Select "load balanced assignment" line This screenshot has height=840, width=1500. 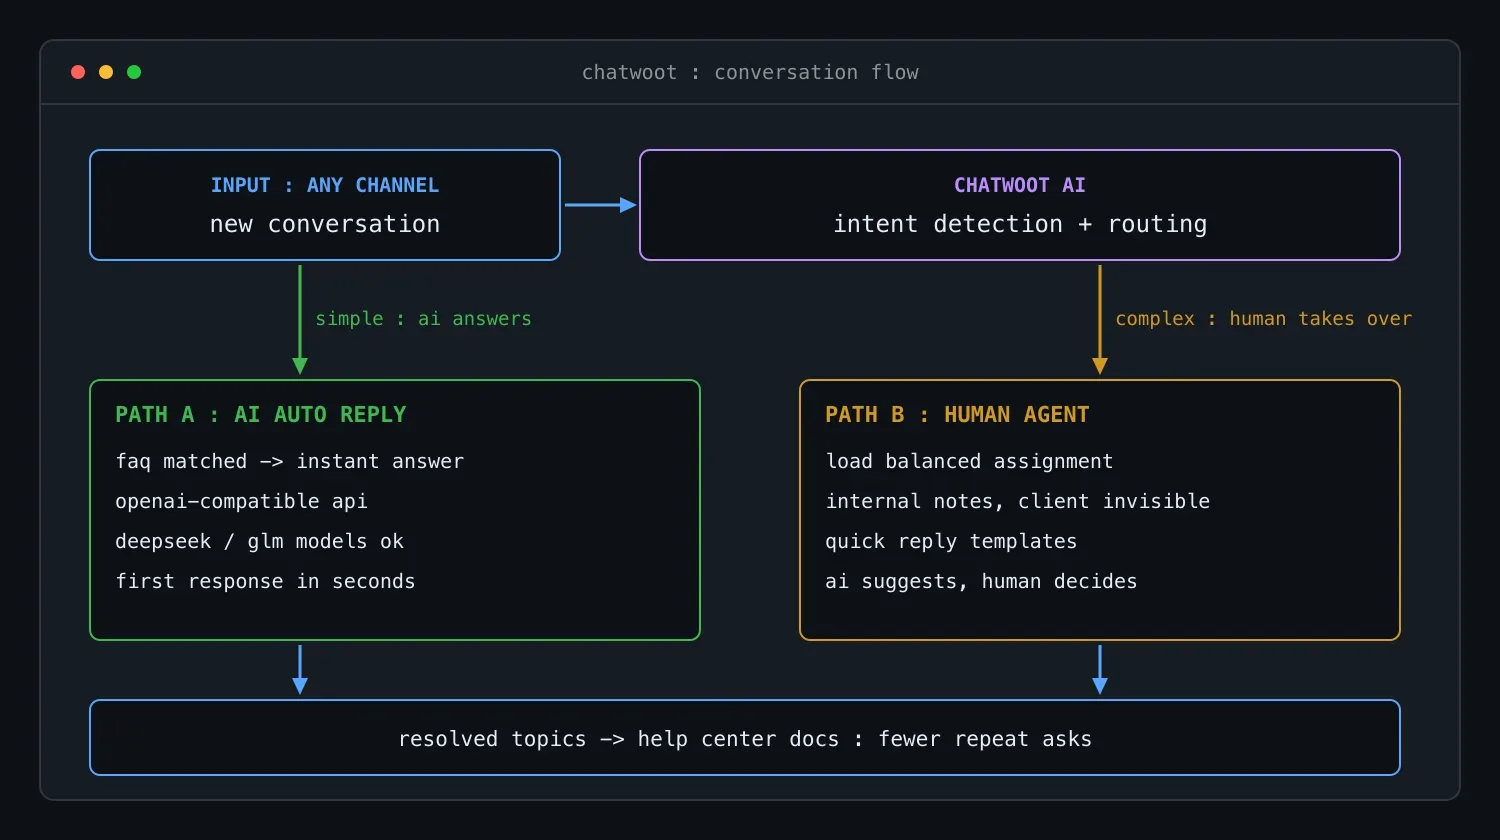click(x=969, y=461)
